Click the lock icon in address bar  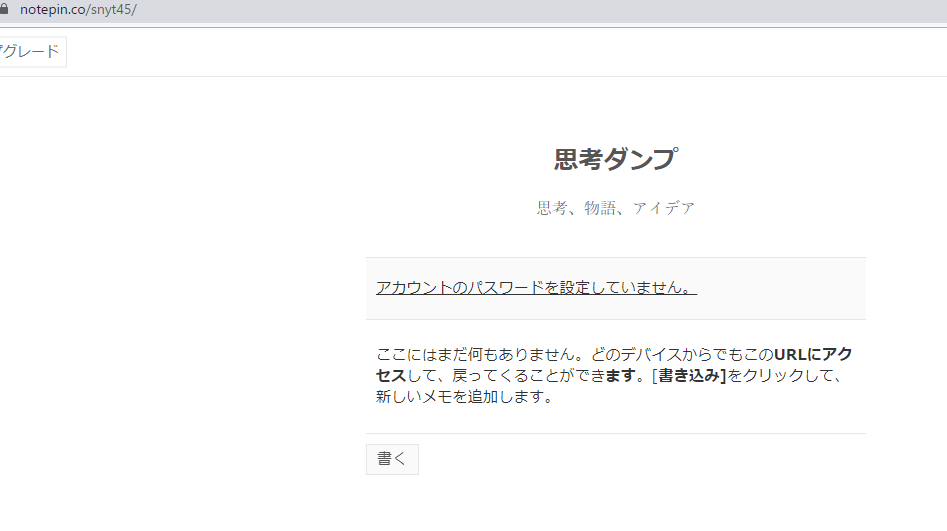(4, 9)
